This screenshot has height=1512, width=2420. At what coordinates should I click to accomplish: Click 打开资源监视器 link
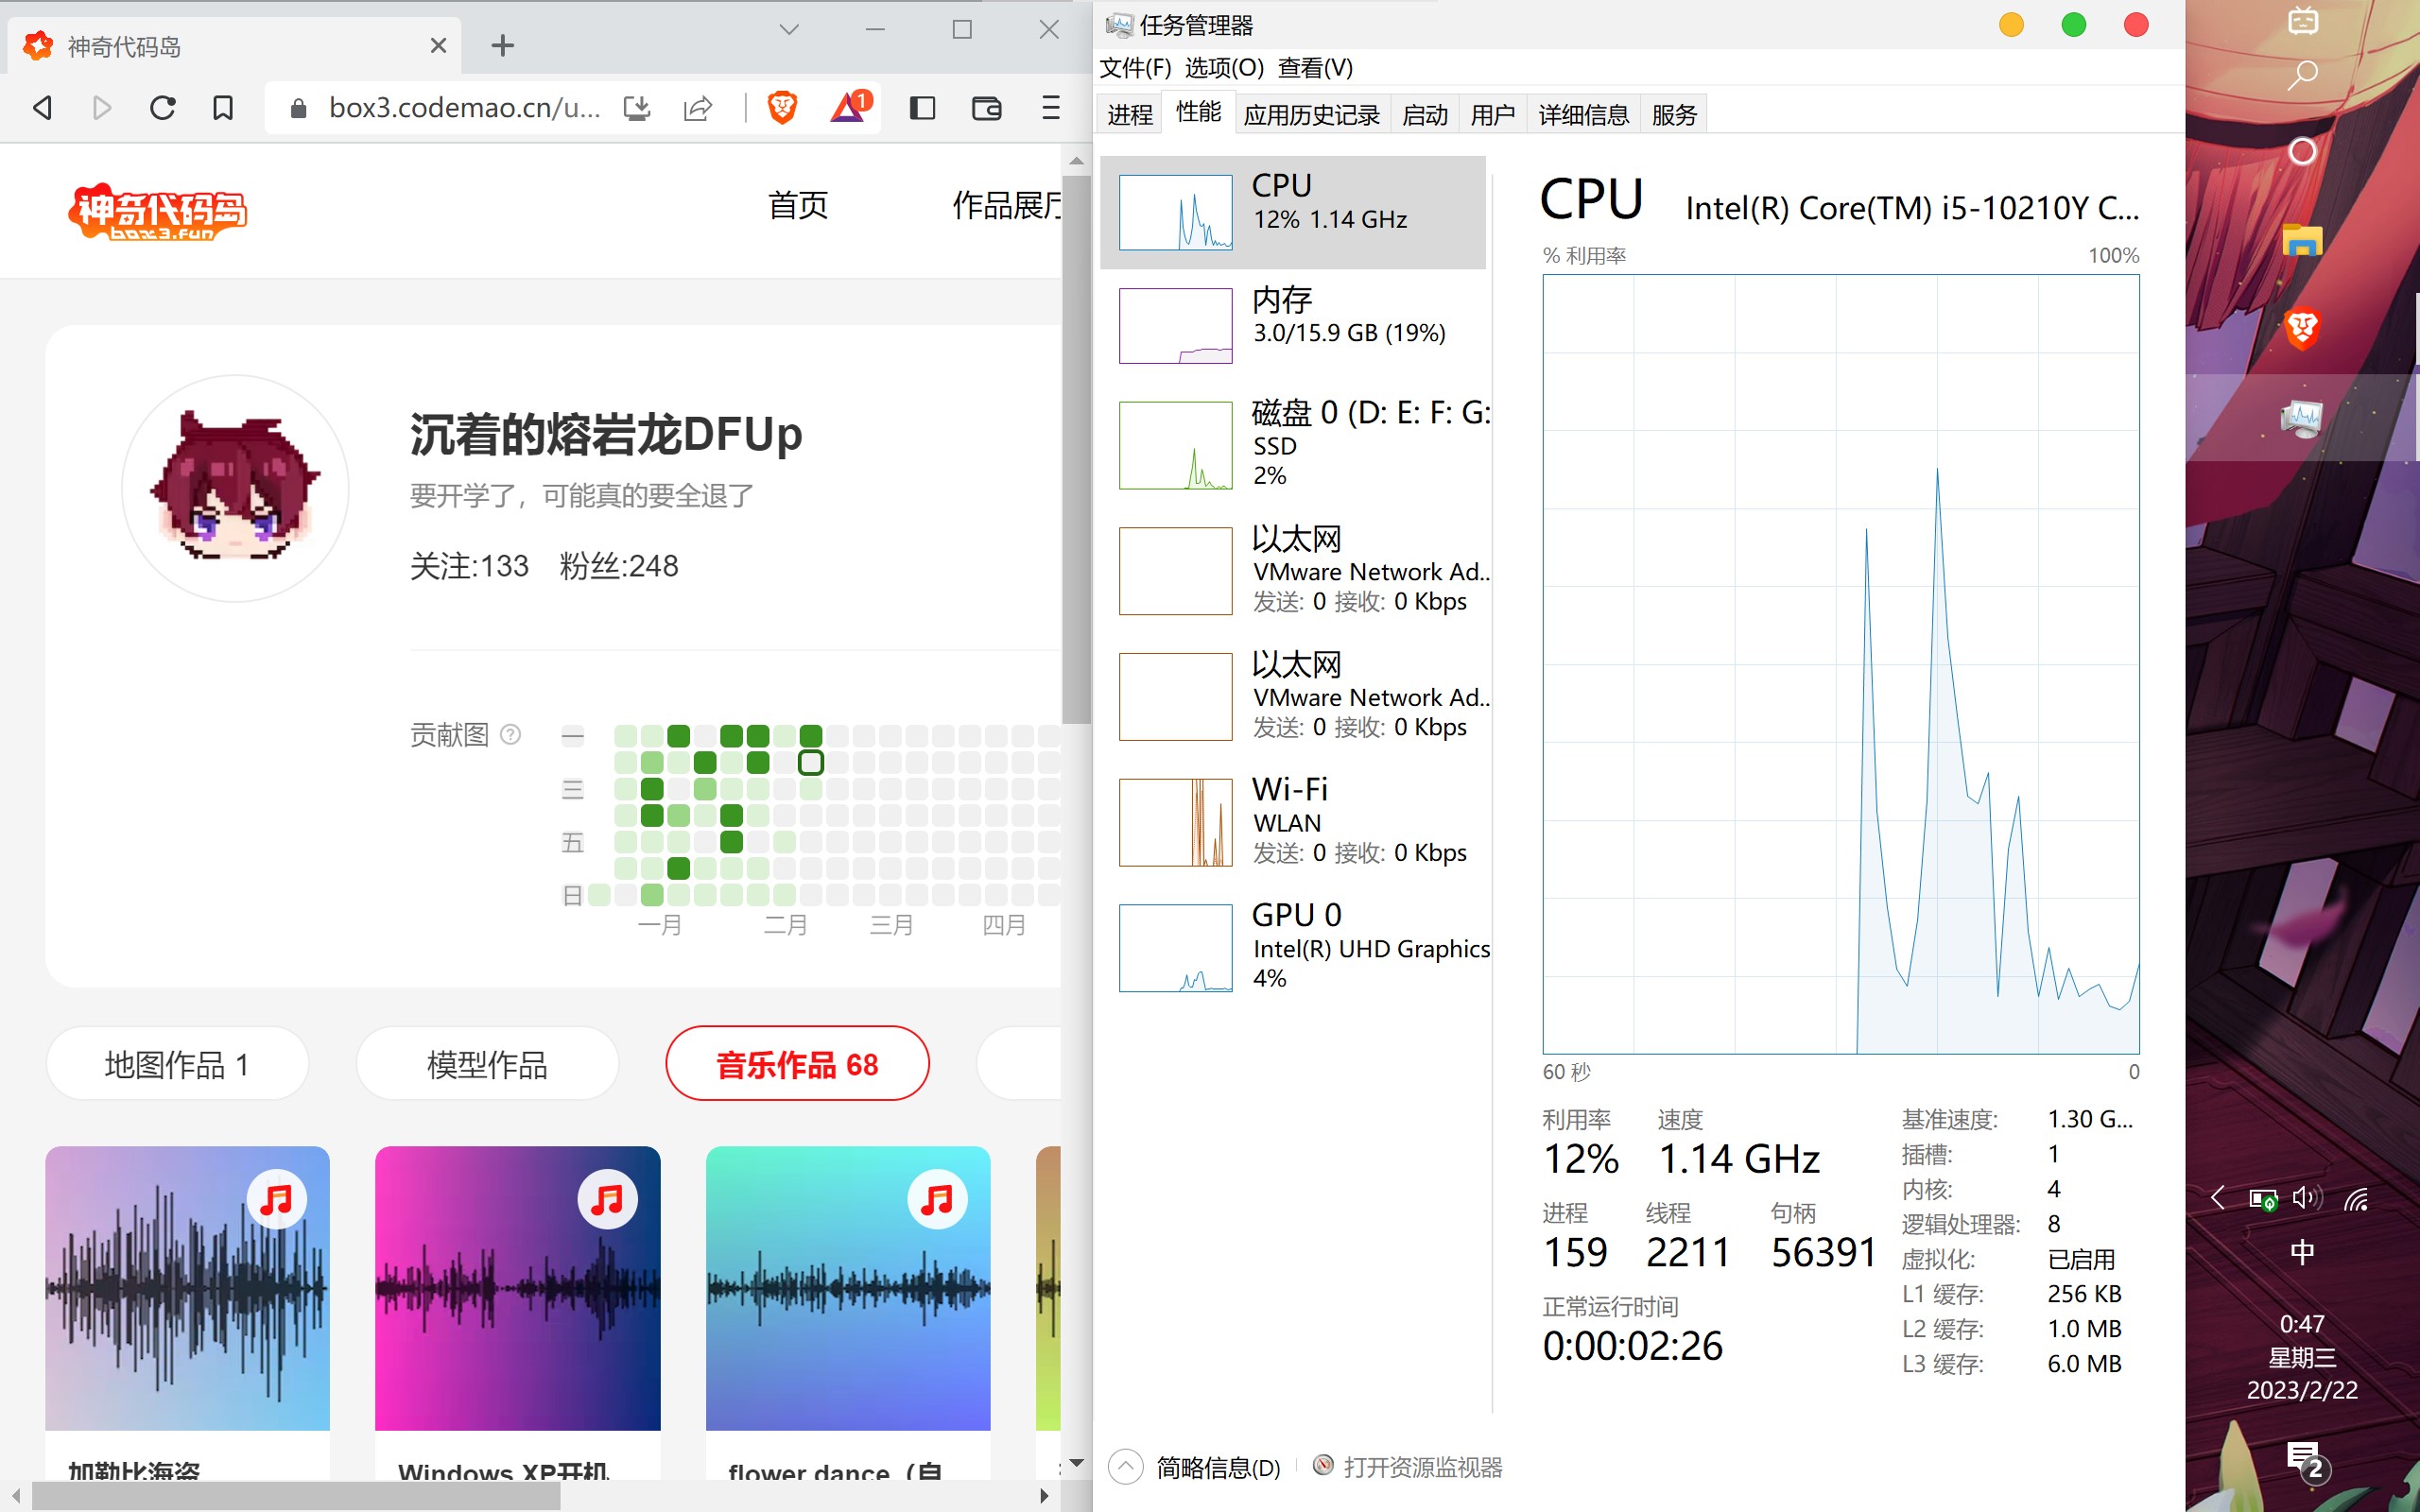coord(1408,1467)
